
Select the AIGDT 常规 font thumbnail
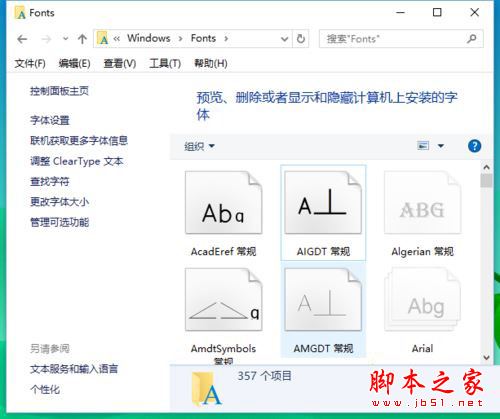(323, 202)
